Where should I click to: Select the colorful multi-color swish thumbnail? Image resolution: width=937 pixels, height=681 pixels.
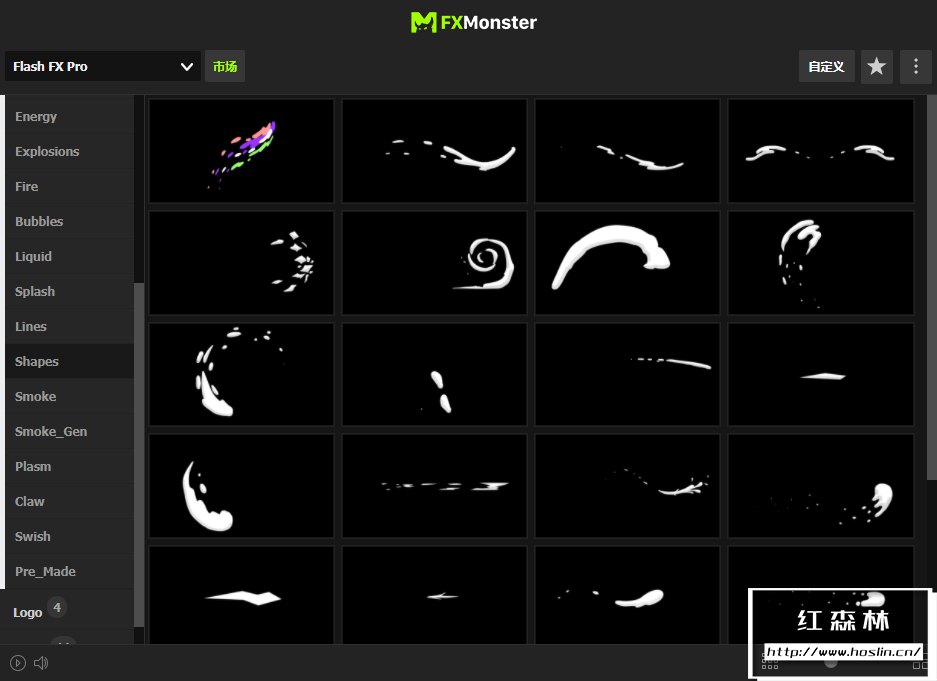click(x=241, y=151)
